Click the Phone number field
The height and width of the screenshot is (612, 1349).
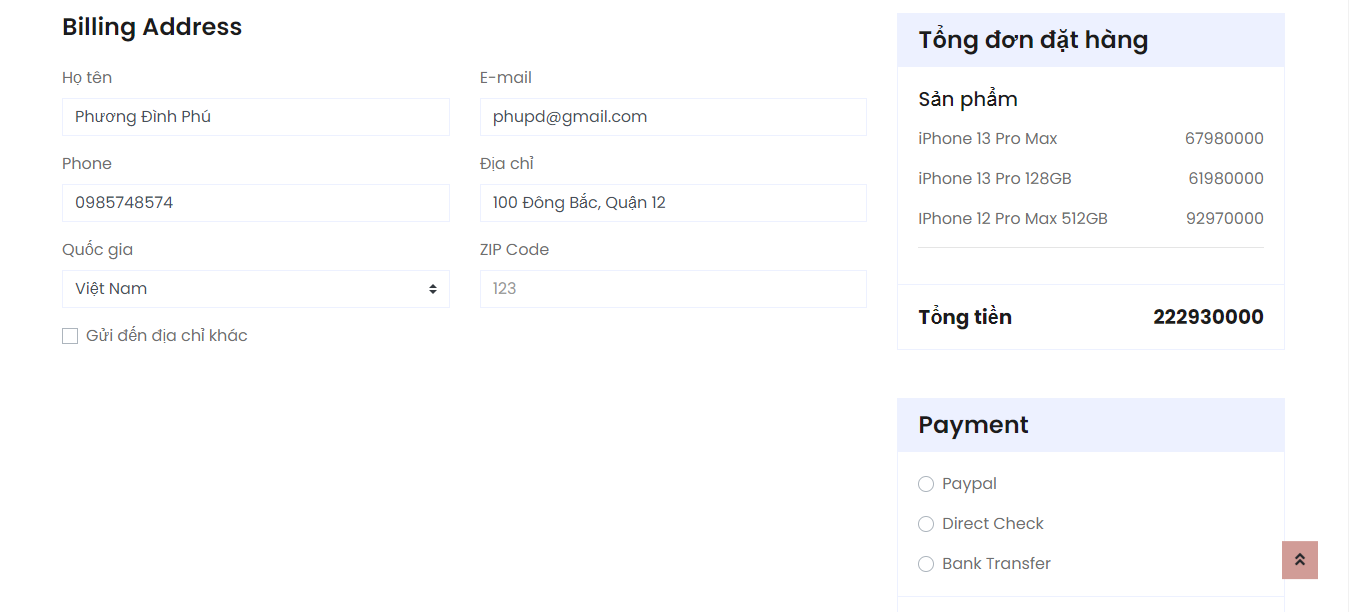(255, 202)
